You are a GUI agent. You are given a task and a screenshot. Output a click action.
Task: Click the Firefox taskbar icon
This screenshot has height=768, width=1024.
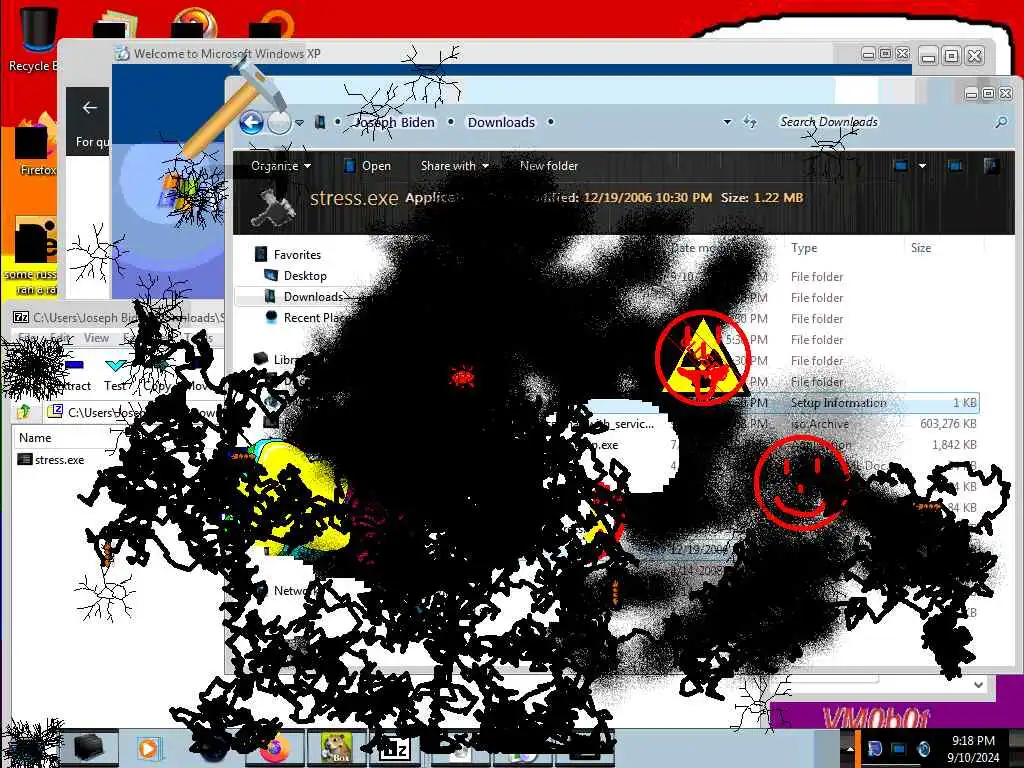(x=274, y=748)
